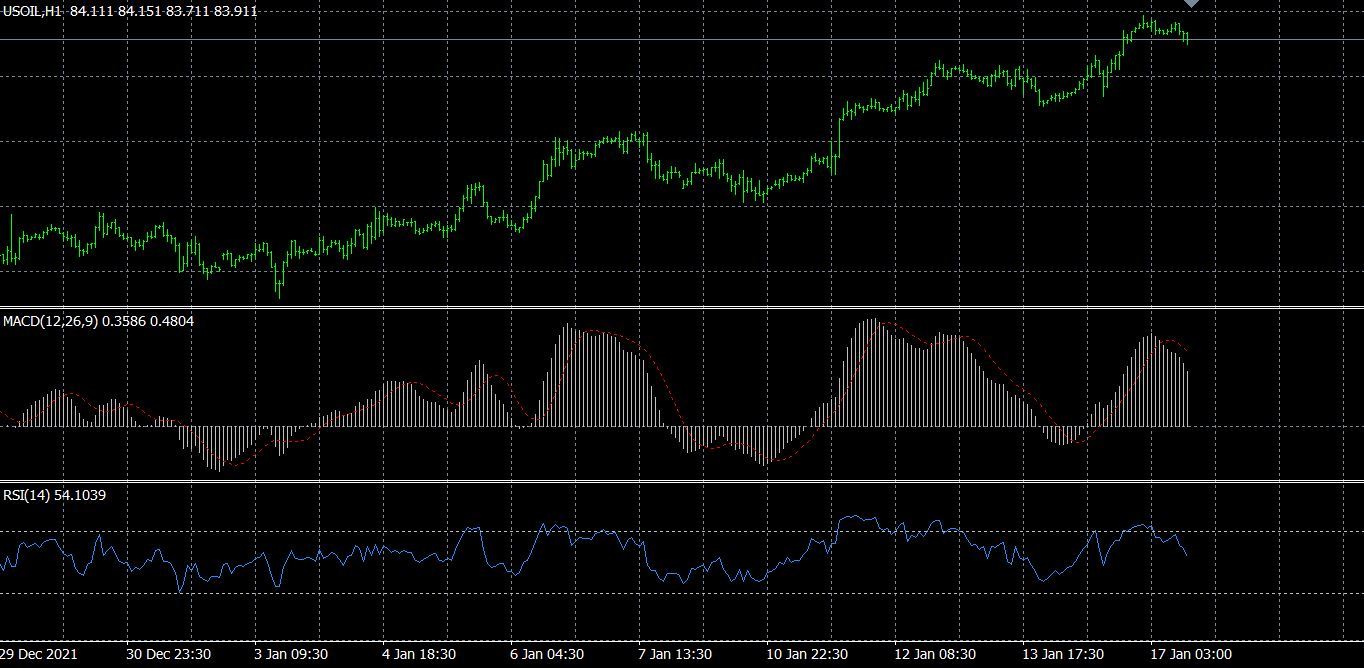Click the 4 Jan 18:30 time label

(x=420, y=654)
